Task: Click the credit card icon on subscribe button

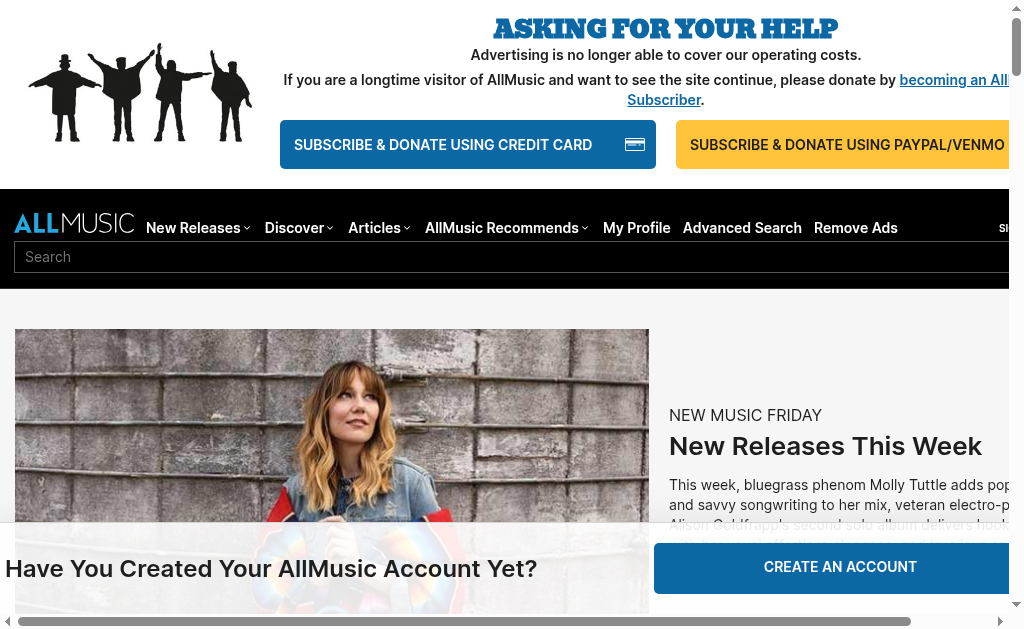Action: tap(635, 144)
